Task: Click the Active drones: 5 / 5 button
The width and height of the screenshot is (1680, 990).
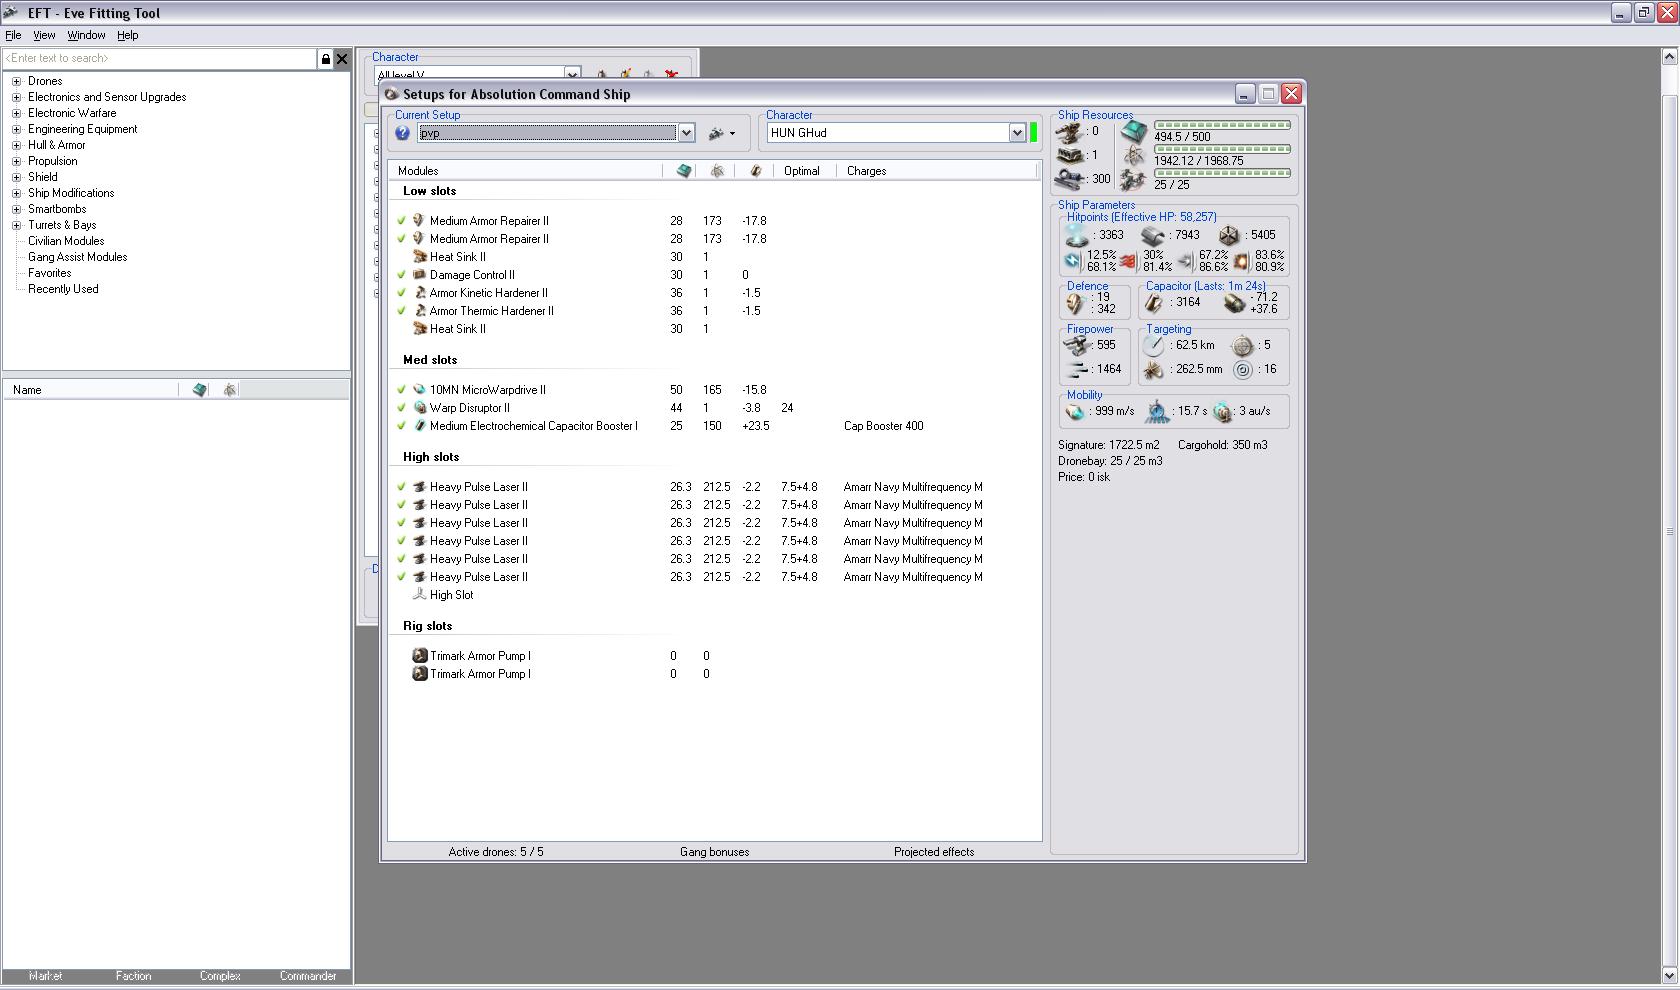Action: 496,852
